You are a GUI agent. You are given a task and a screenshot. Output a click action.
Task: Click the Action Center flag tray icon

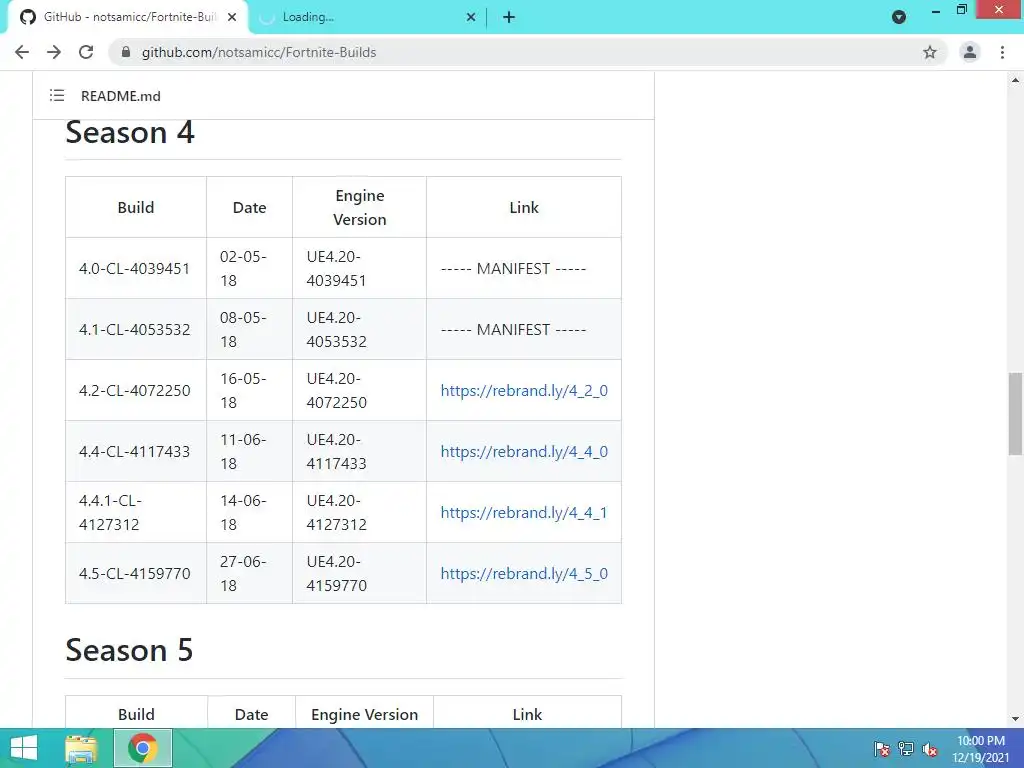[x=882, y=749]
